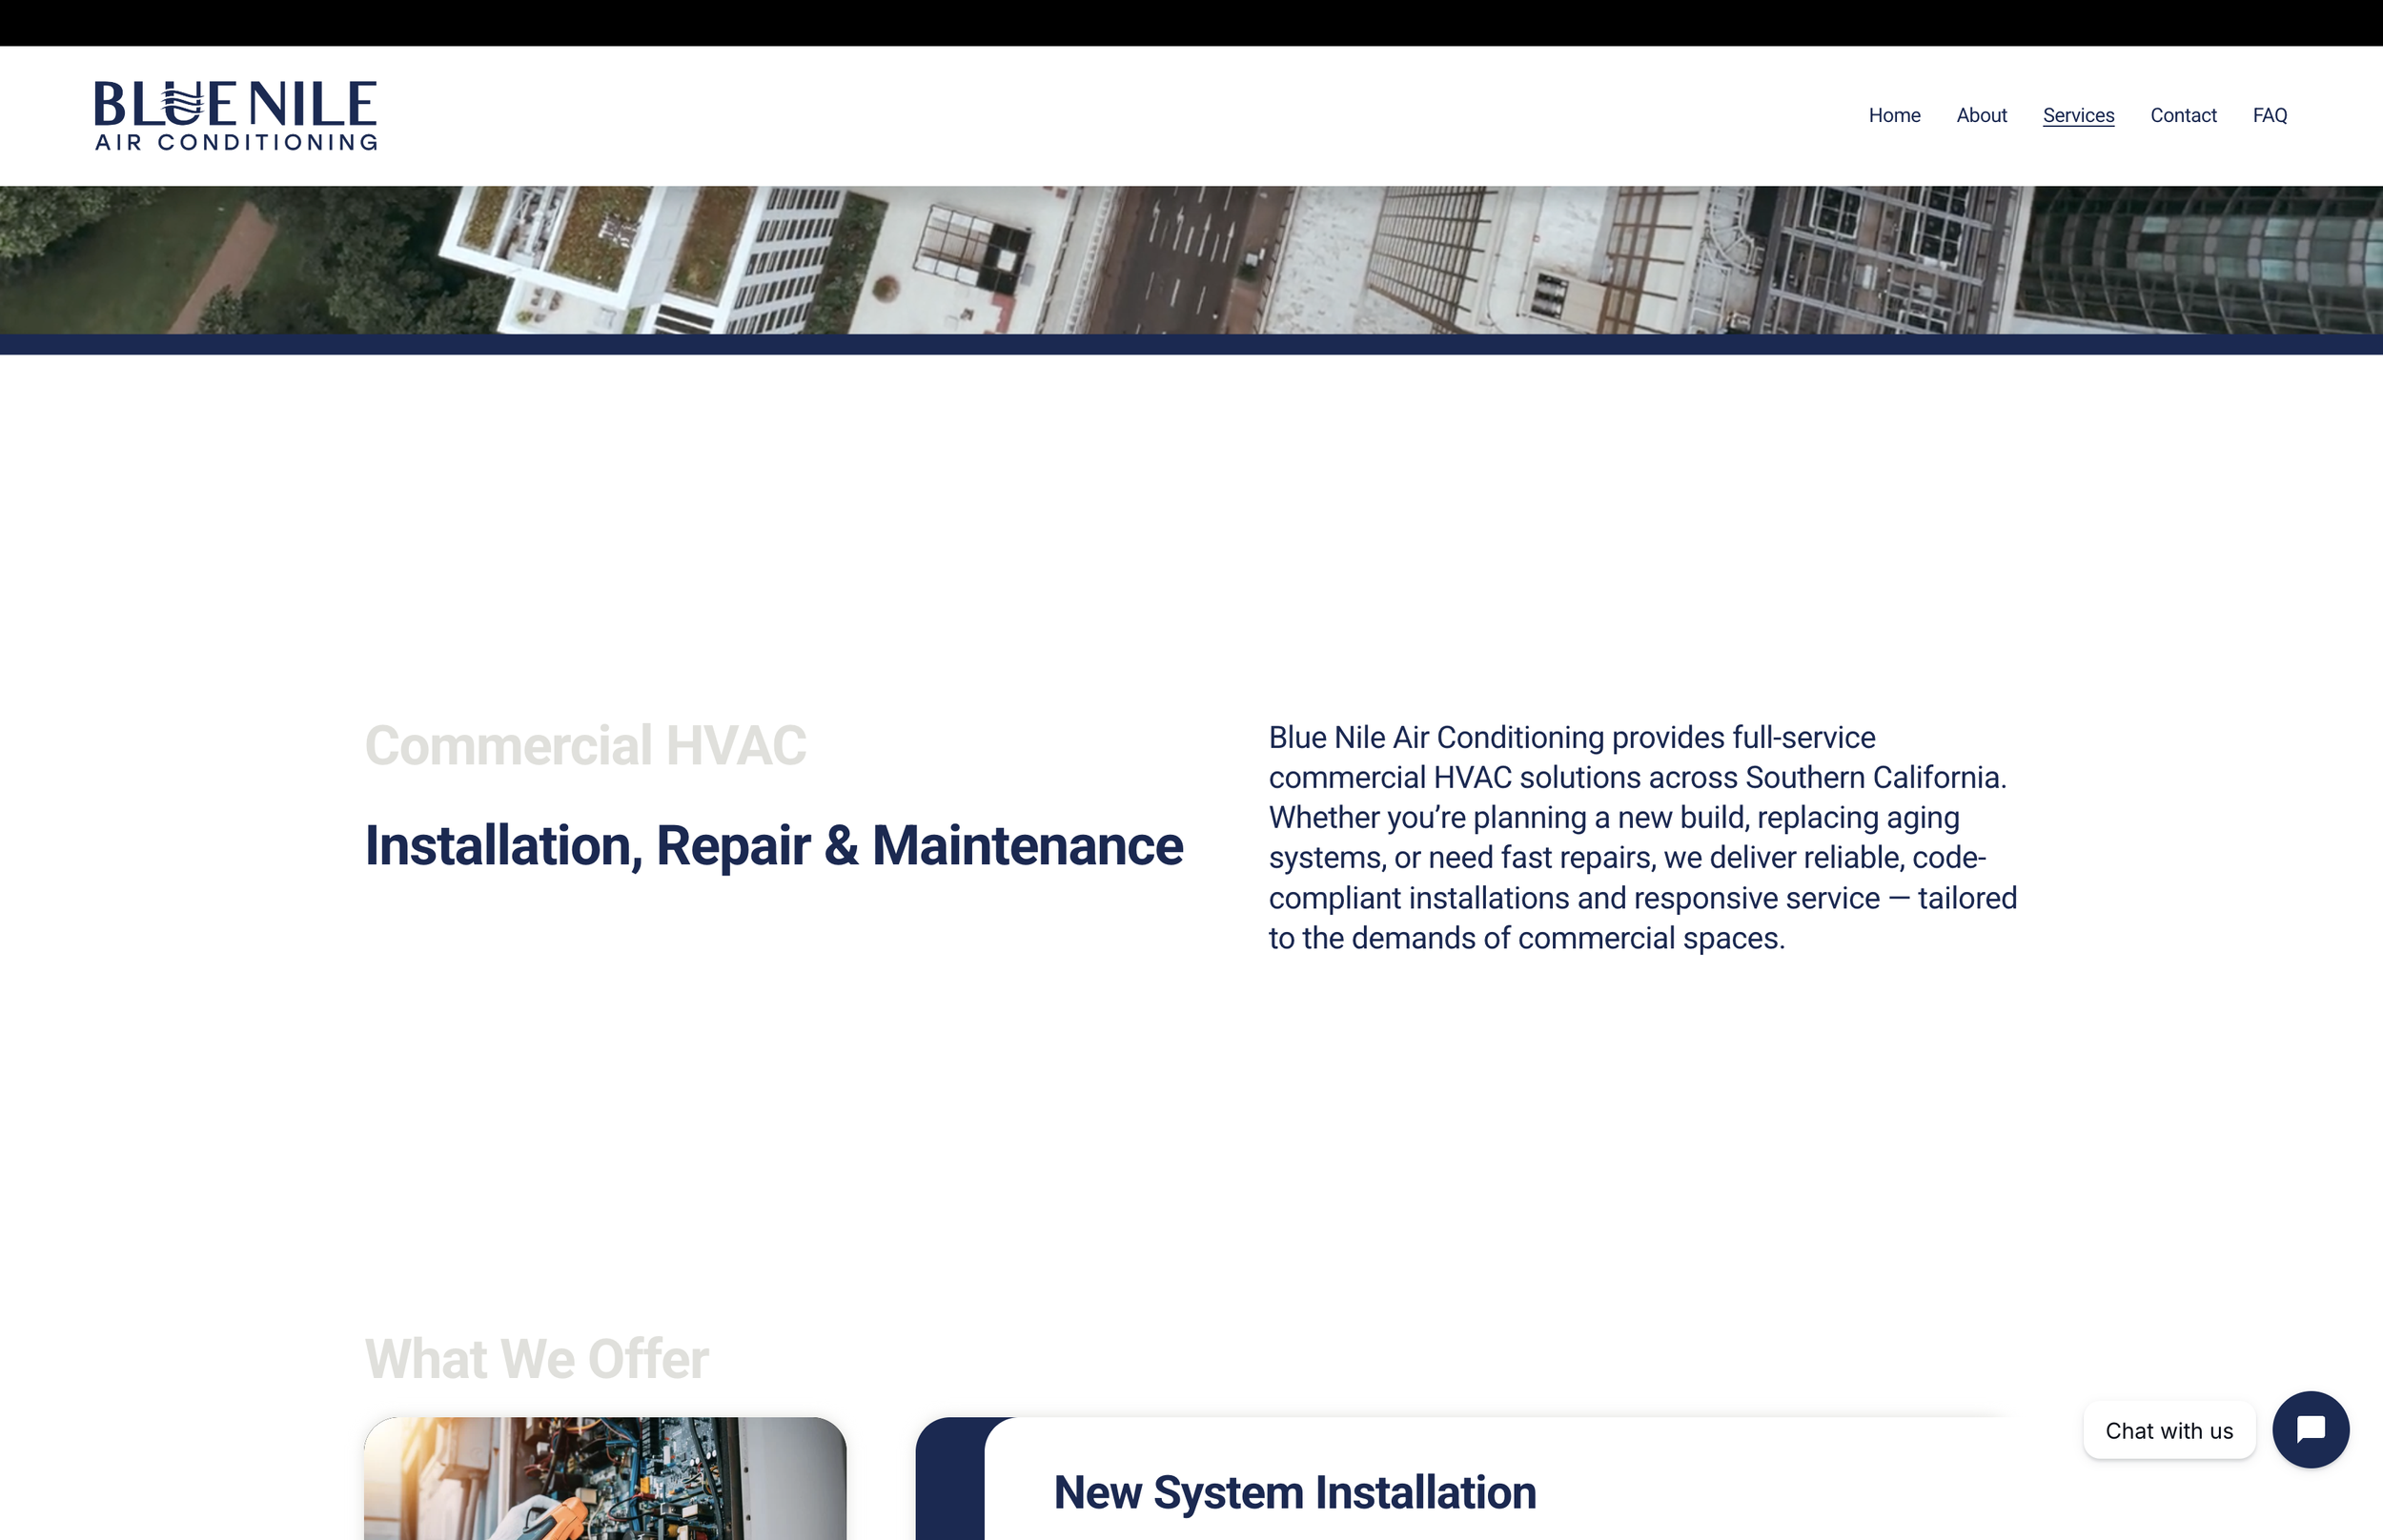Open the chat bubble icon button

coord(2310,1429)
